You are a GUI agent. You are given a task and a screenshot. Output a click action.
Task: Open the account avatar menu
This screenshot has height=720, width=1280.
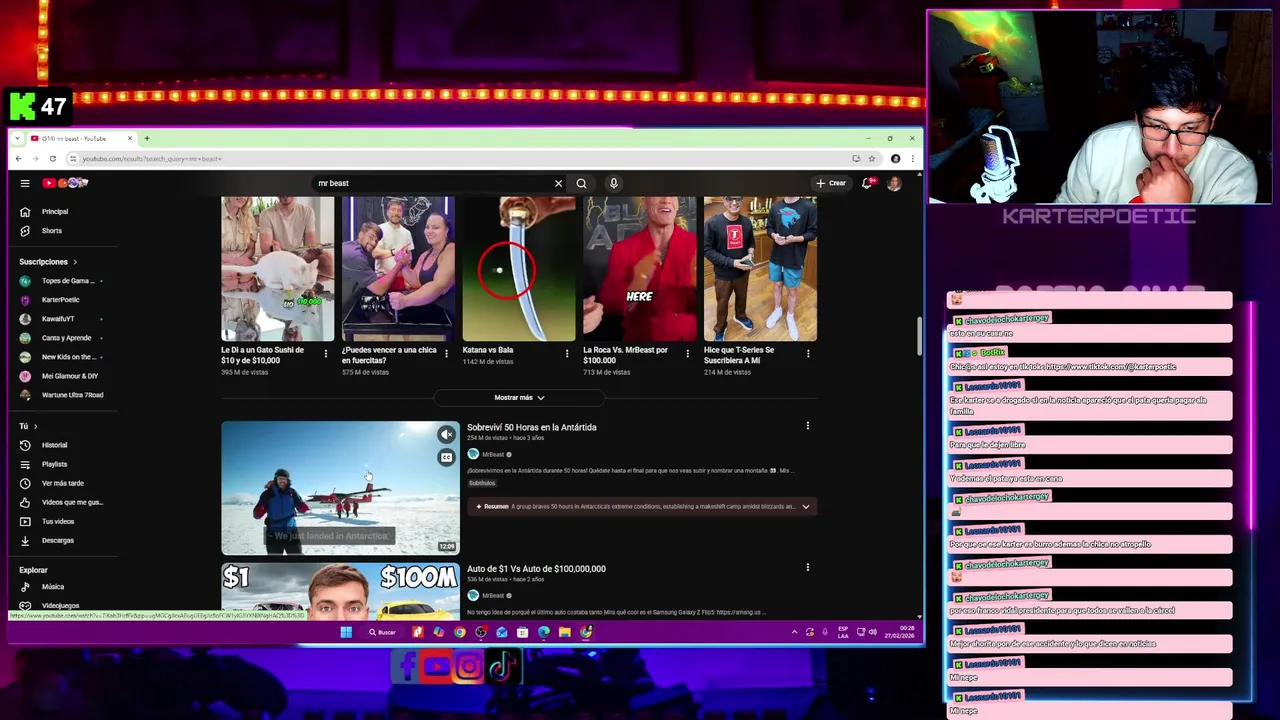pyautogui.click(x=894, y=183)
